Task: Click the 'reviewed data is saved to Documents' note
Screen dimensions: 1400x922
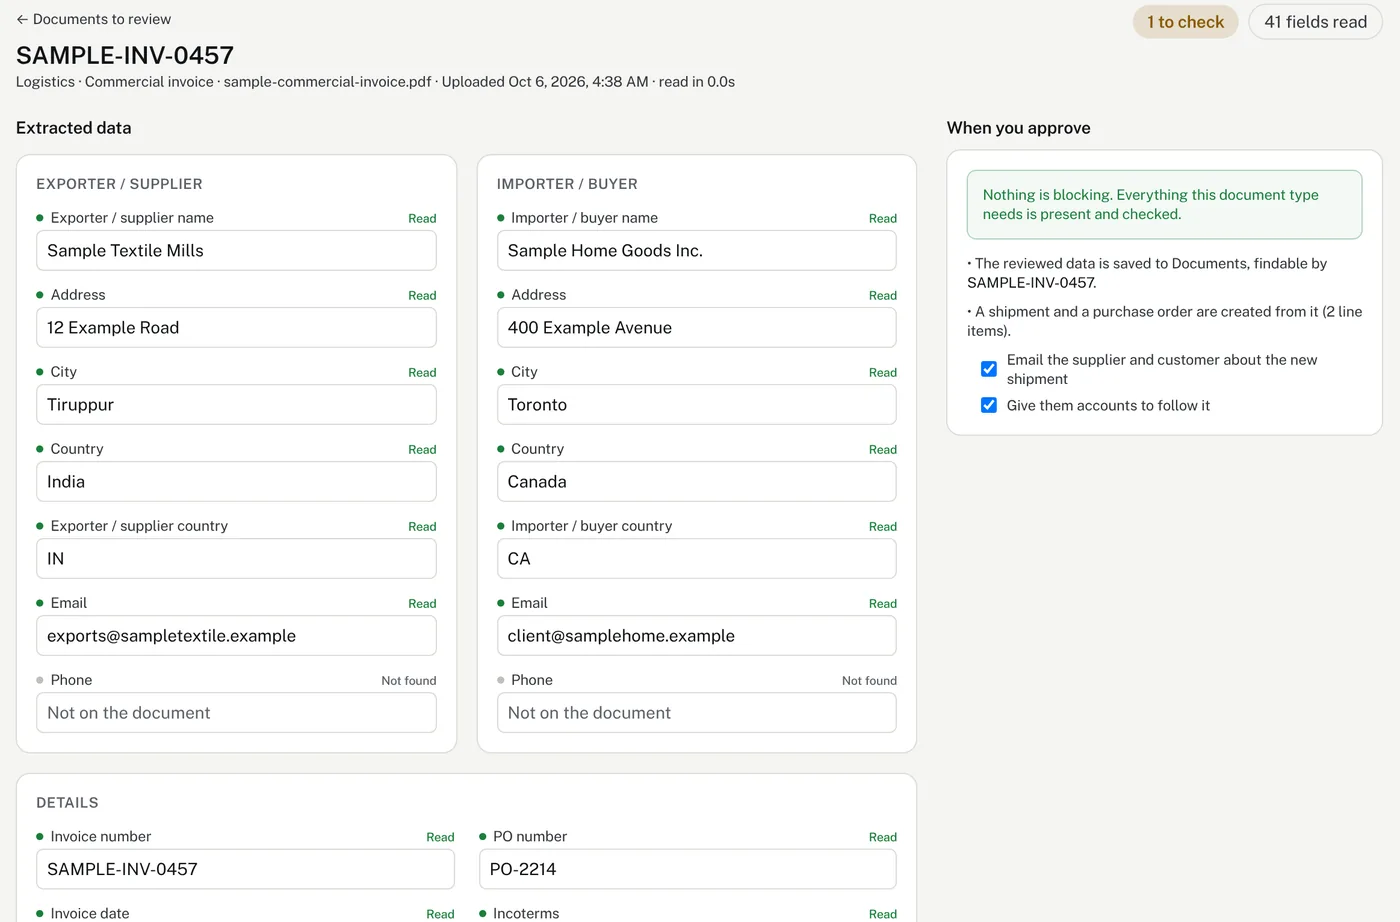Action: 1147,273
